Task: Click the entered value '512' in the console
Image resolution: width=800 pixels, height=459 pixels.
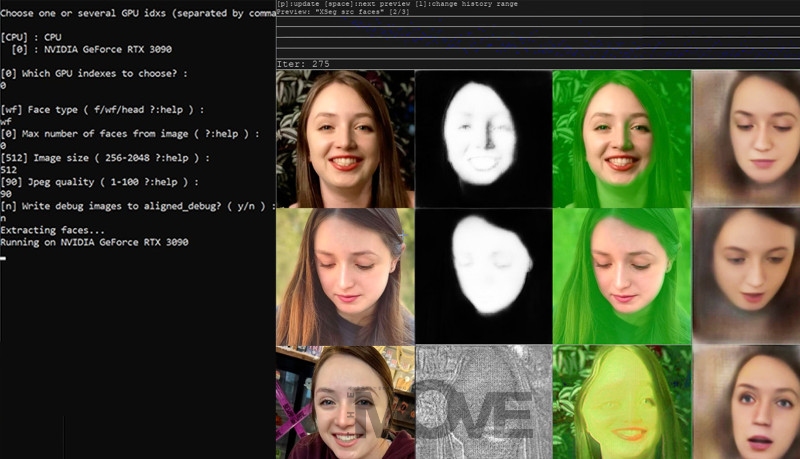Action: click(9, 170)
